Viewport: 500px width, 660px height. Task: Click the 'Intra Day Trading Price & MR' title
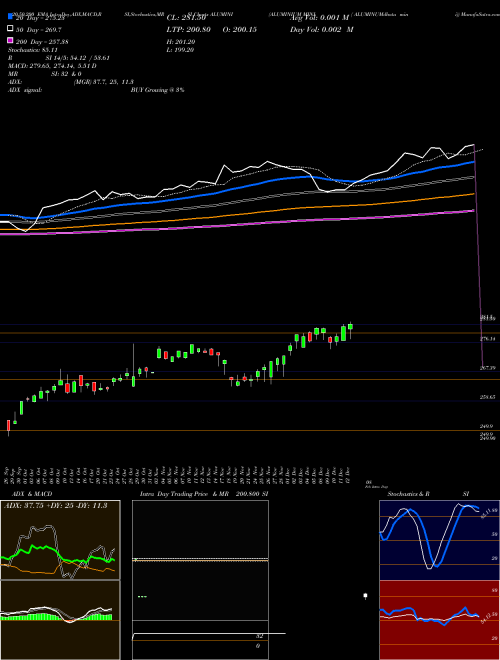click(184, 494)
